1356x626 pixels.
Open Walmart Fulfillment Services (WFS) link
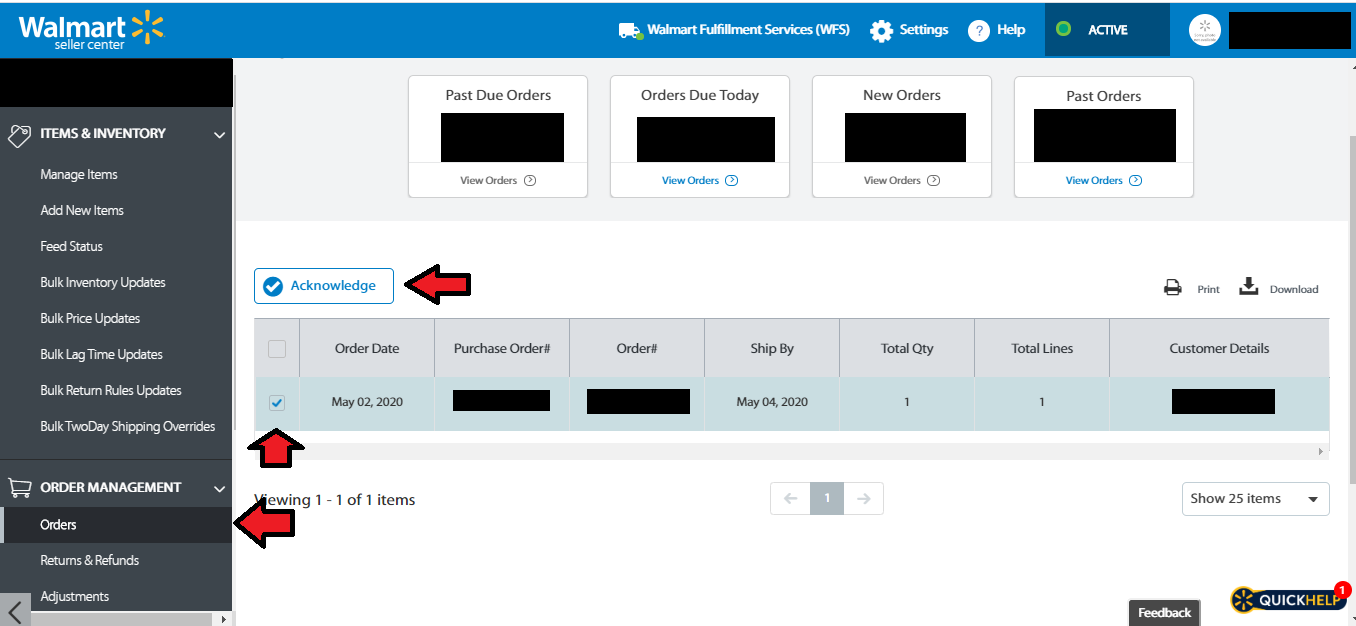click(x=748, y=30)
